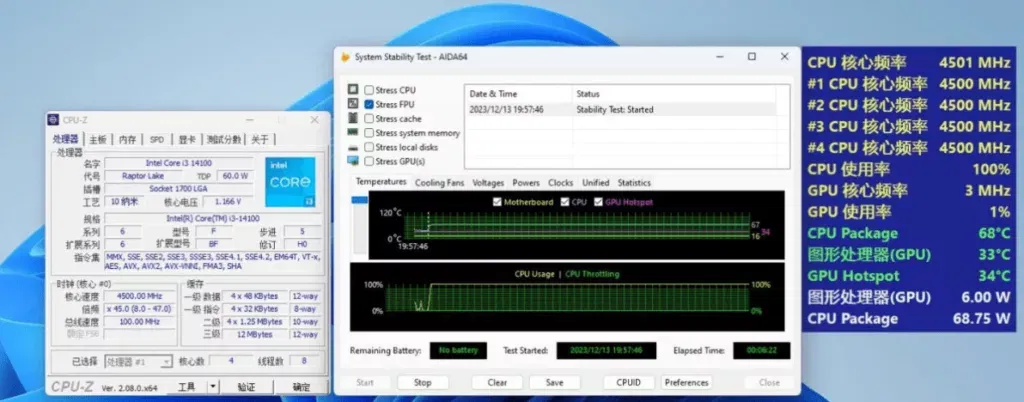Click the Elapsed Time value 00:06:22

click(x=761, y=350)
